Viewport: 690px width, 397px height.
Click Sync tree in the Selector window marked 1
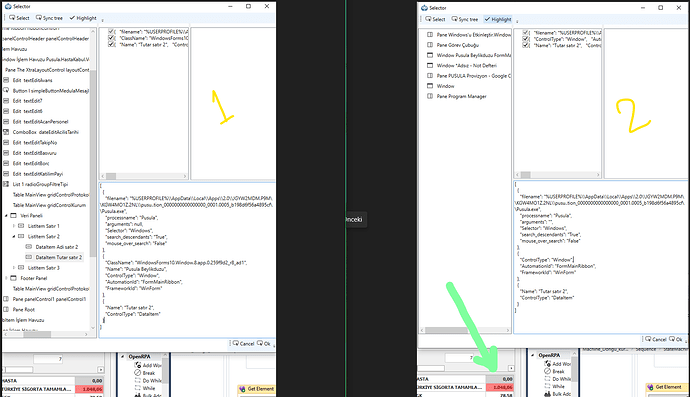tap(49, 18)
